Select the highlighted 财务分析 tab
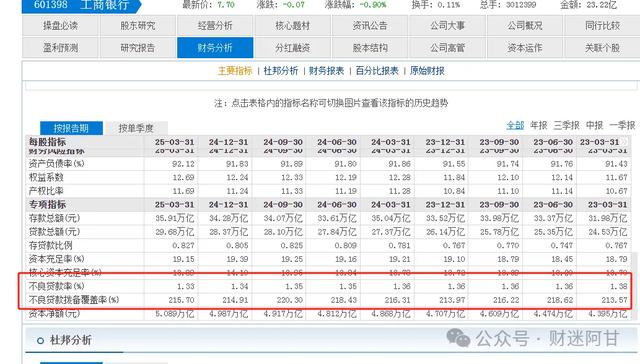640x364 pixels. [215, 48]
